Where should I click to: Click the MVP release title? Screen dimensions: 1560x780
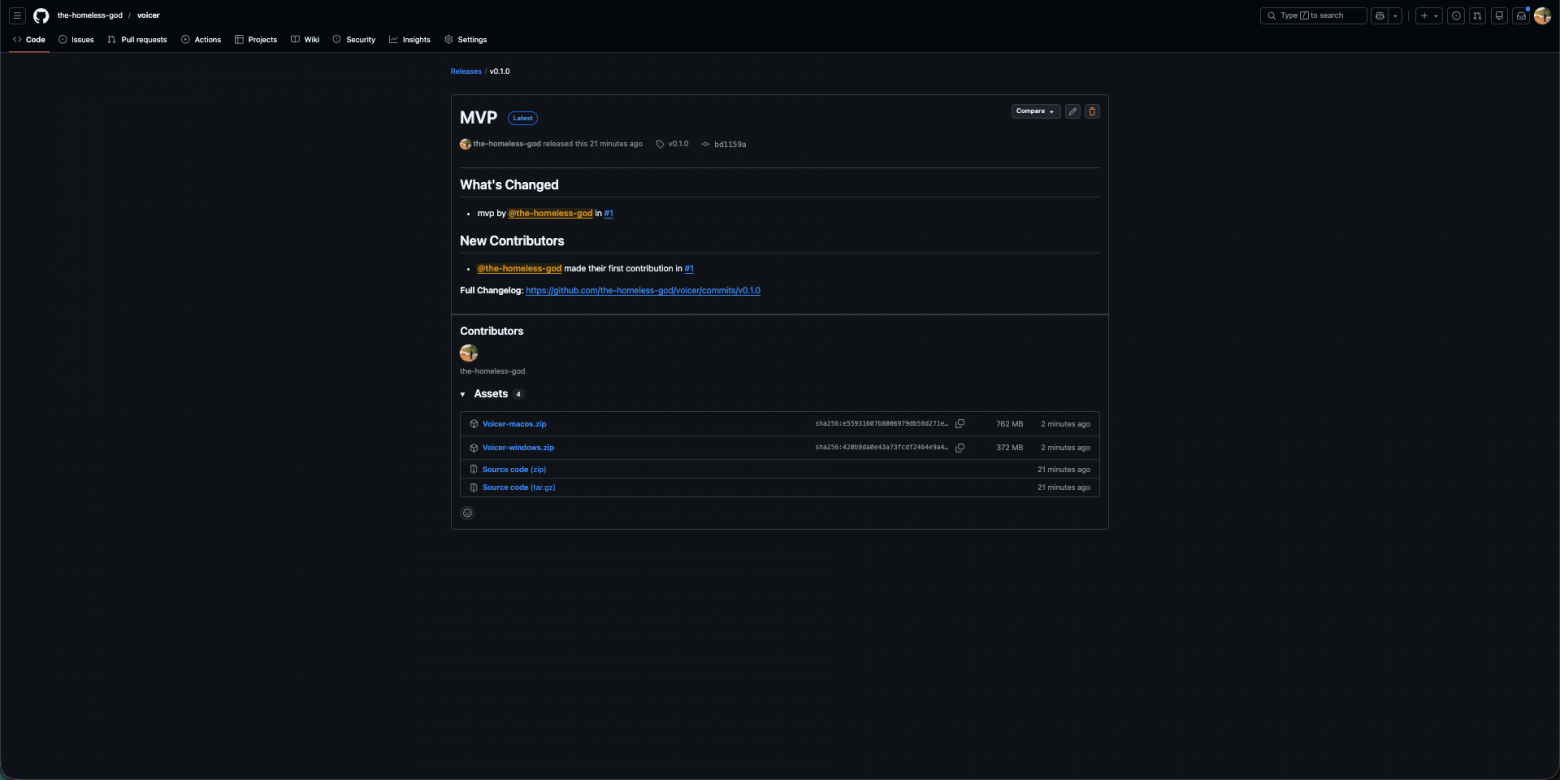pyautogui.click(x=478, y=118)
